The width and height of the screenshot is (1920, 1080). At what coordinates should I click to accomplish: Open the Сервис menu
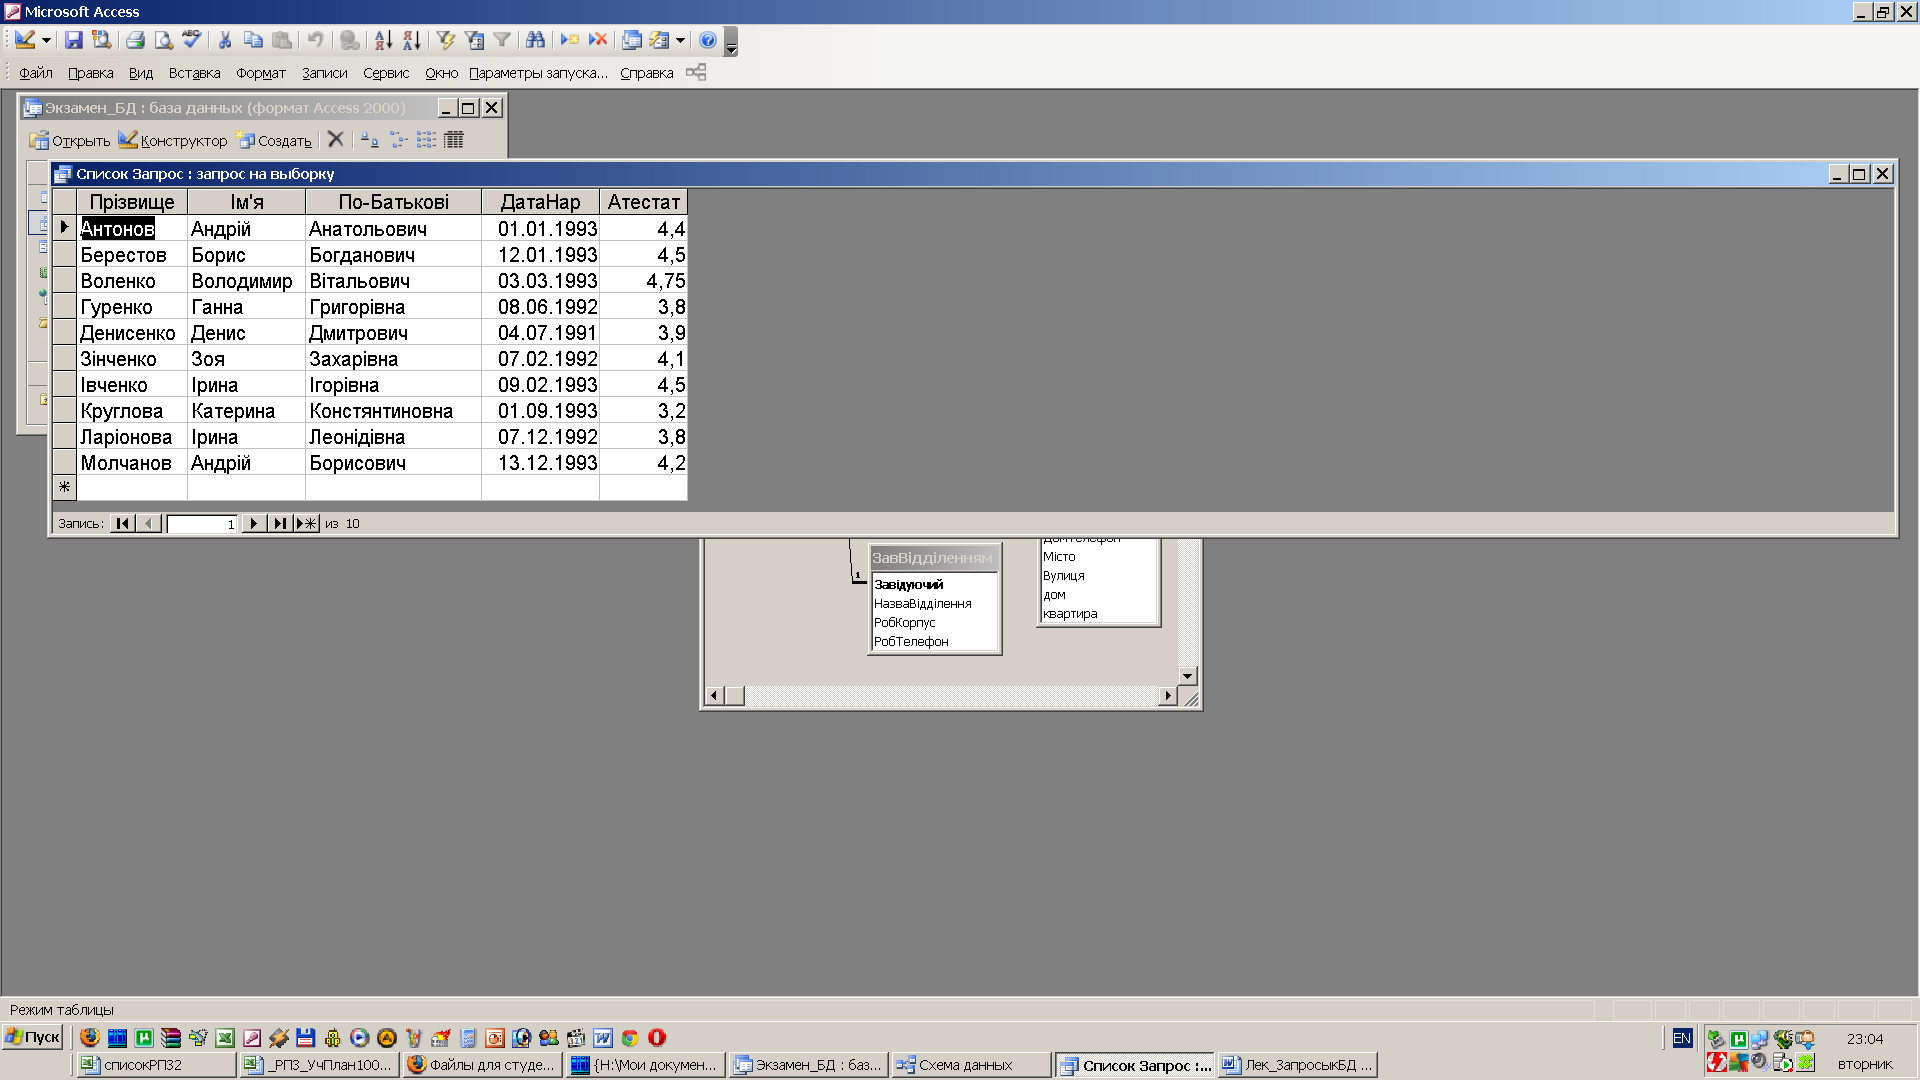point(386,73)
